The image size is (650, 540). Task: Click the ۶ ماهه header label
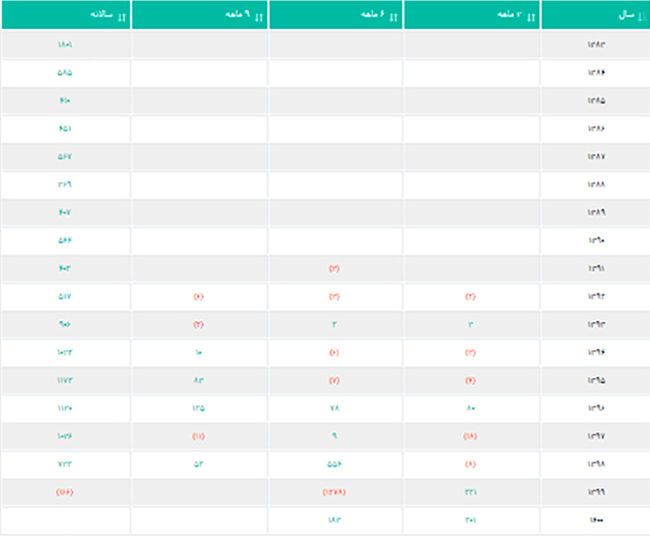pyautogui.click(x=370, y=15)
